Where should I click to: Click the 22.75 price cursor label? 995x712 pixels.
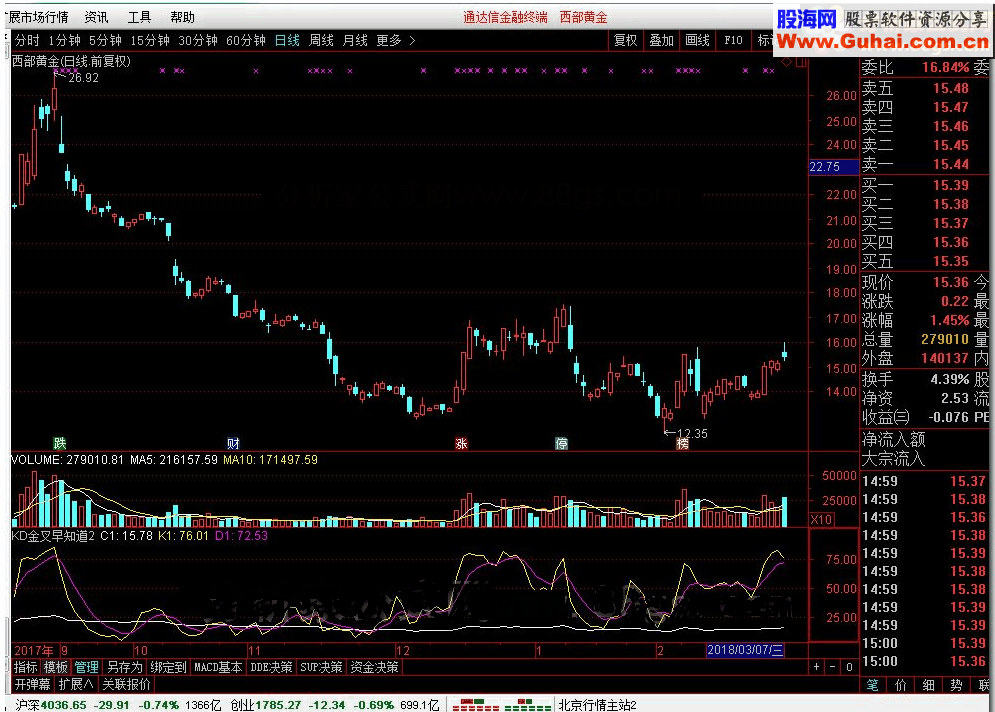(x=833, y=166)
